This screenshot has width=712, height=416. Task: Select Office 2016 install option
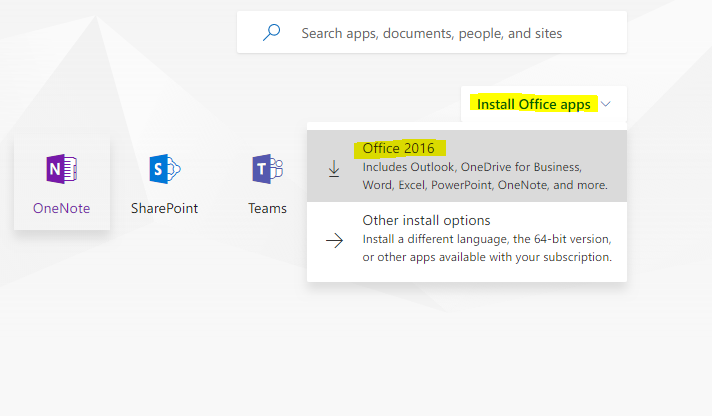tap(467, 166)
